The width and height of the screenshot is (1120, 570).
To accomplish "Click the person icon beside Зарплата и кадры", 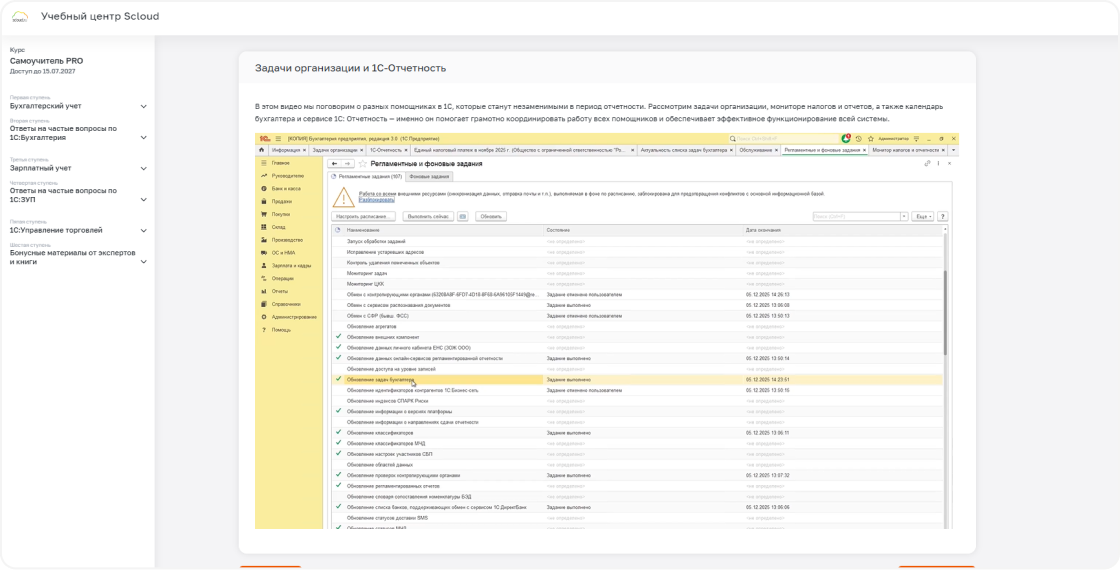I will coord(264,266).
